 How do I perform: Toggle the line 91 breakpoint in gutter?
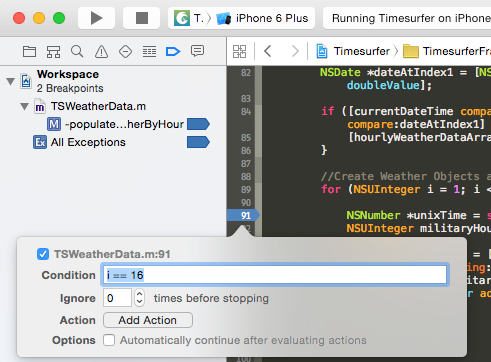click(x=243, y=215)
